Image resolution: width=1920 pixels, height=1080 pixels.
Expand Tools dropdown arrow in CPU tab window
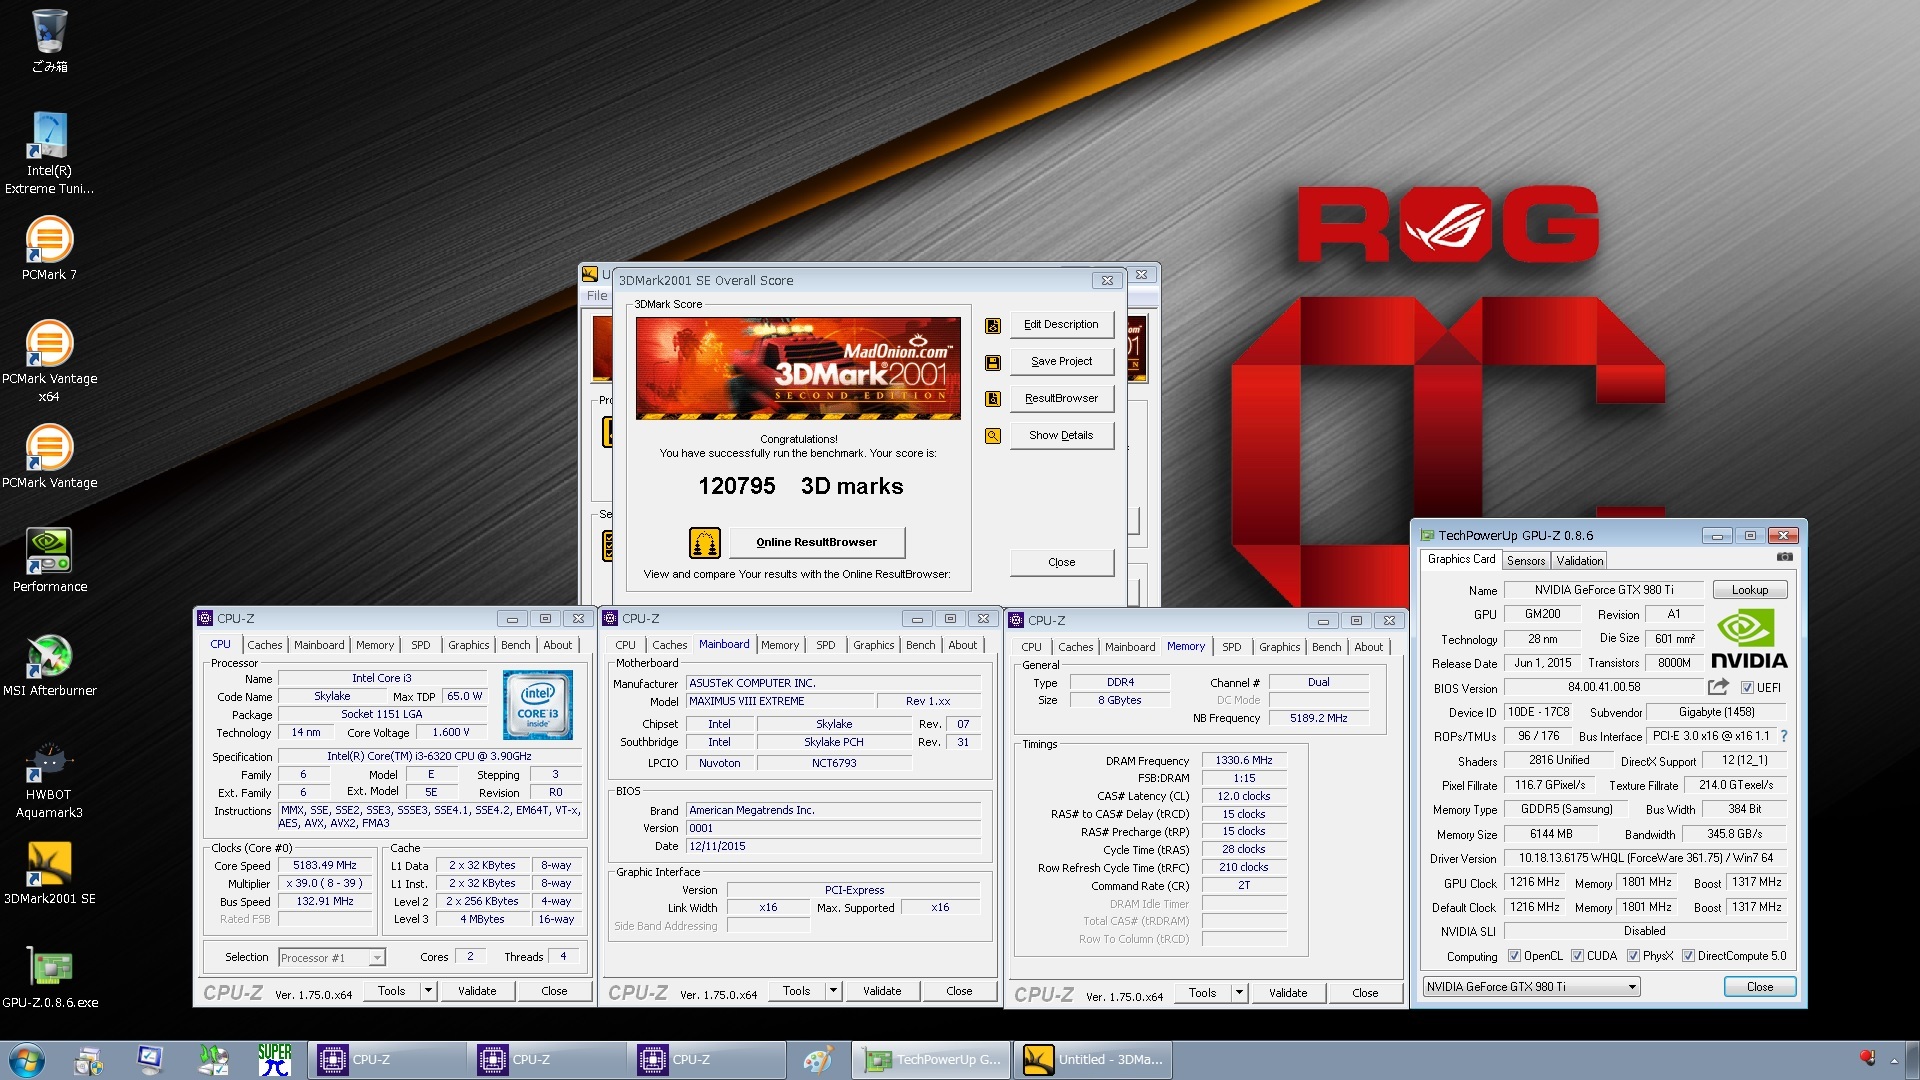pos(428,991)
